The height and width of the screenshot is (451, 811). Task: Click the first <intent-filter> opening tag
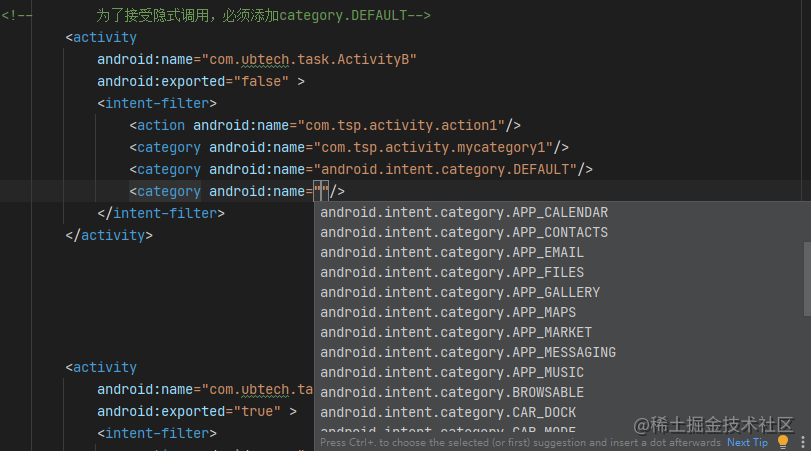point(157,103)
